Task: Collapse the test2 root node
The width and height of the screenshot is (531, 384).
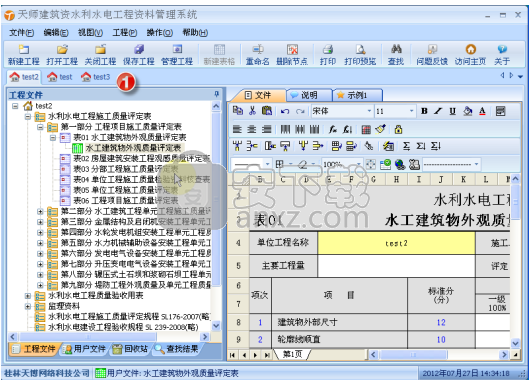Action: tap(15, 106)
